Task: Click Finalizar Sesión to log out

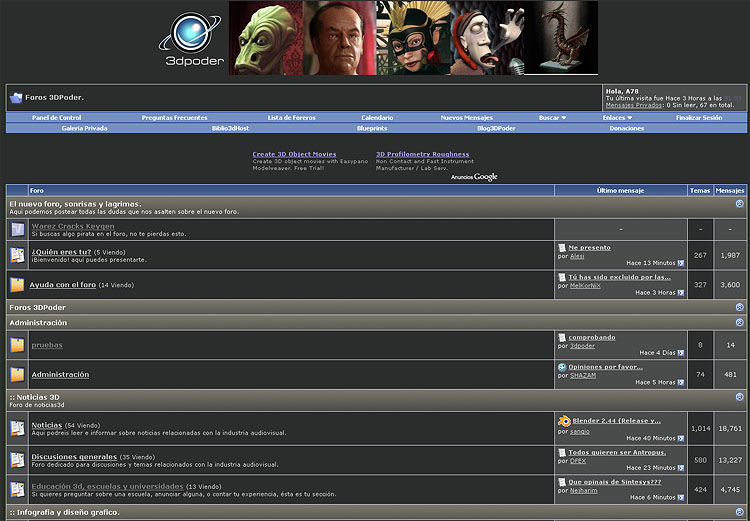Action: 699,118
